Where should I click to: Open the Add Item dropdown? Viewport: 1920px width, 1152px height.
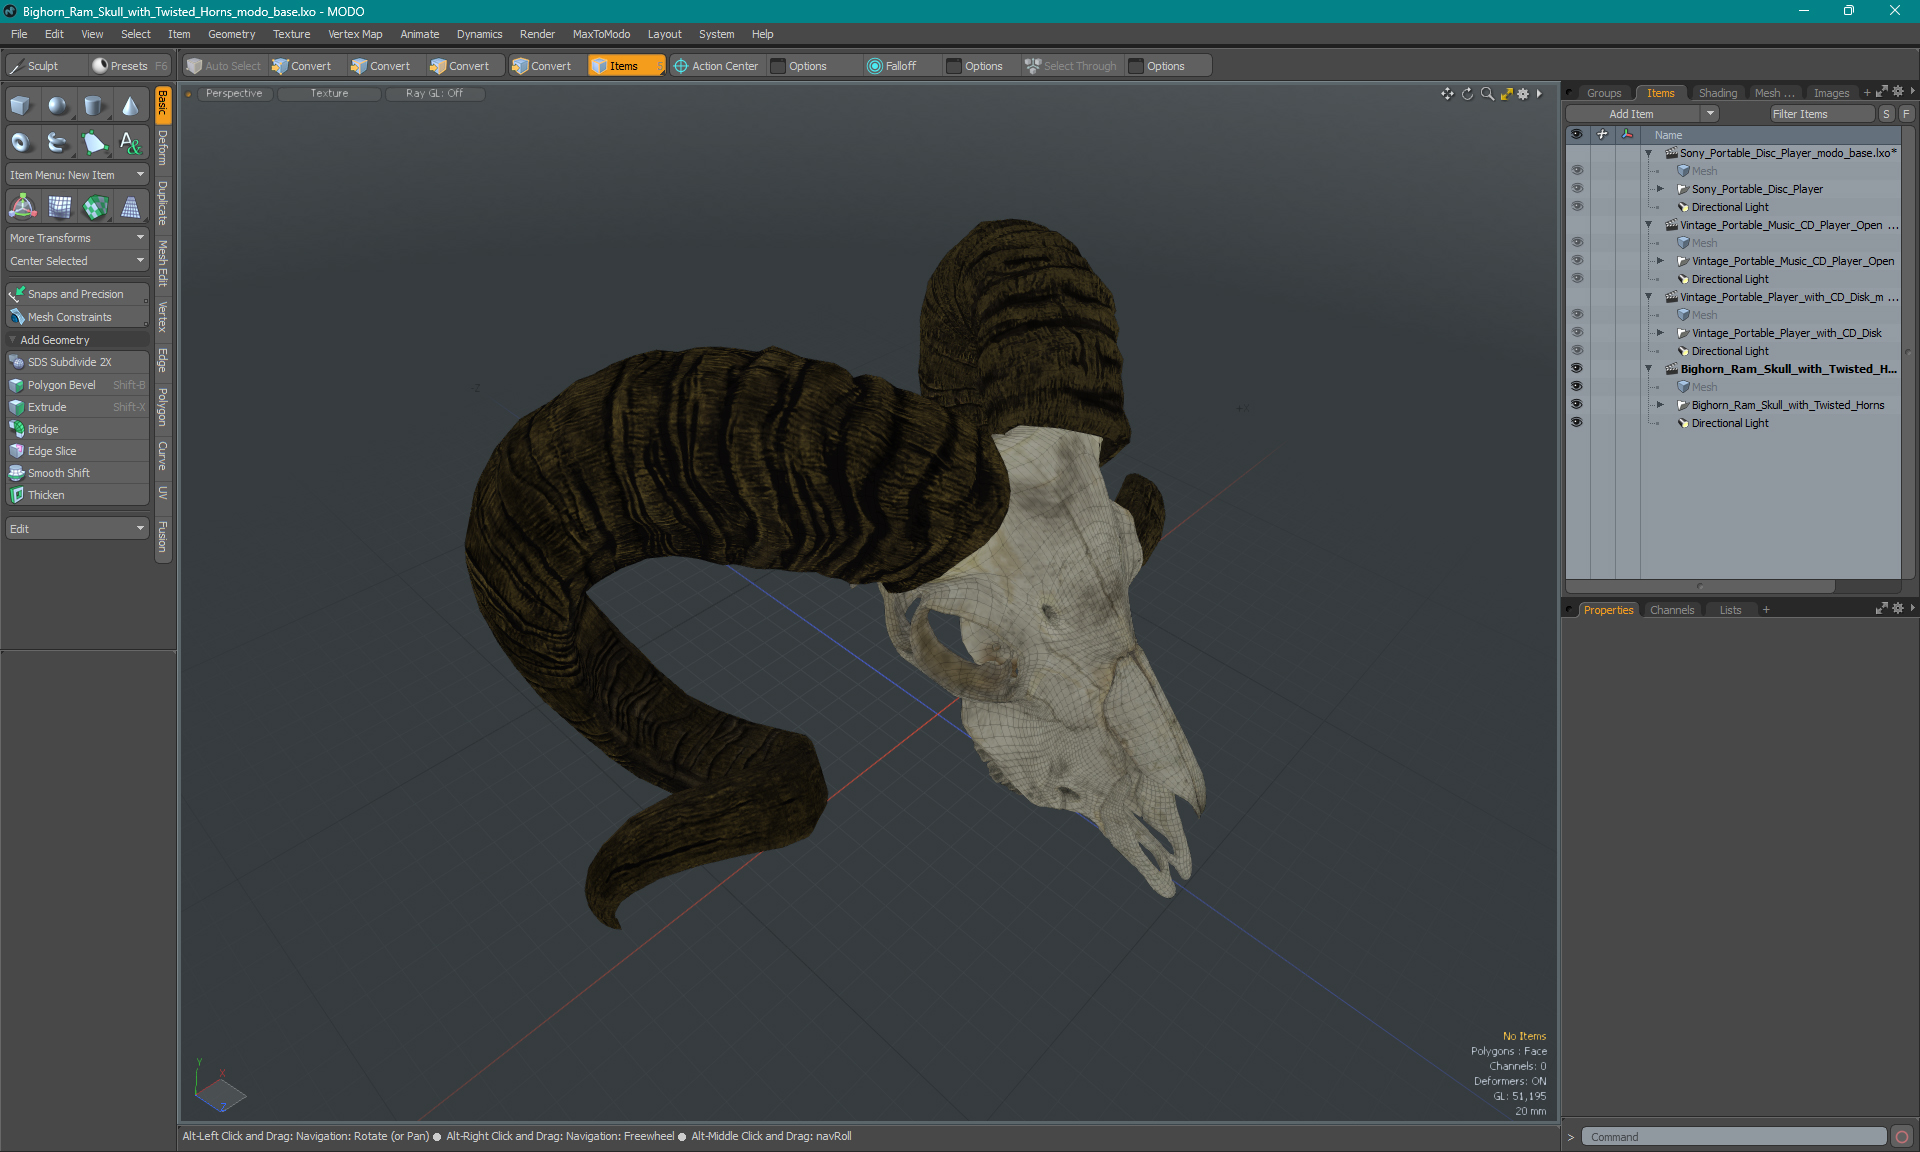[x=1643, y=114]
